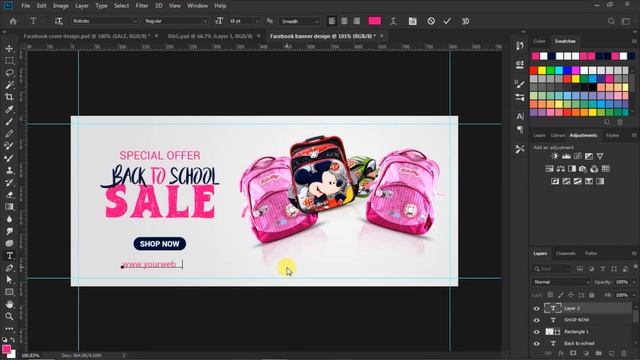Open the Smooth anti-aliasing dropdown
This screenshot has width=640, height=360.
300,21
